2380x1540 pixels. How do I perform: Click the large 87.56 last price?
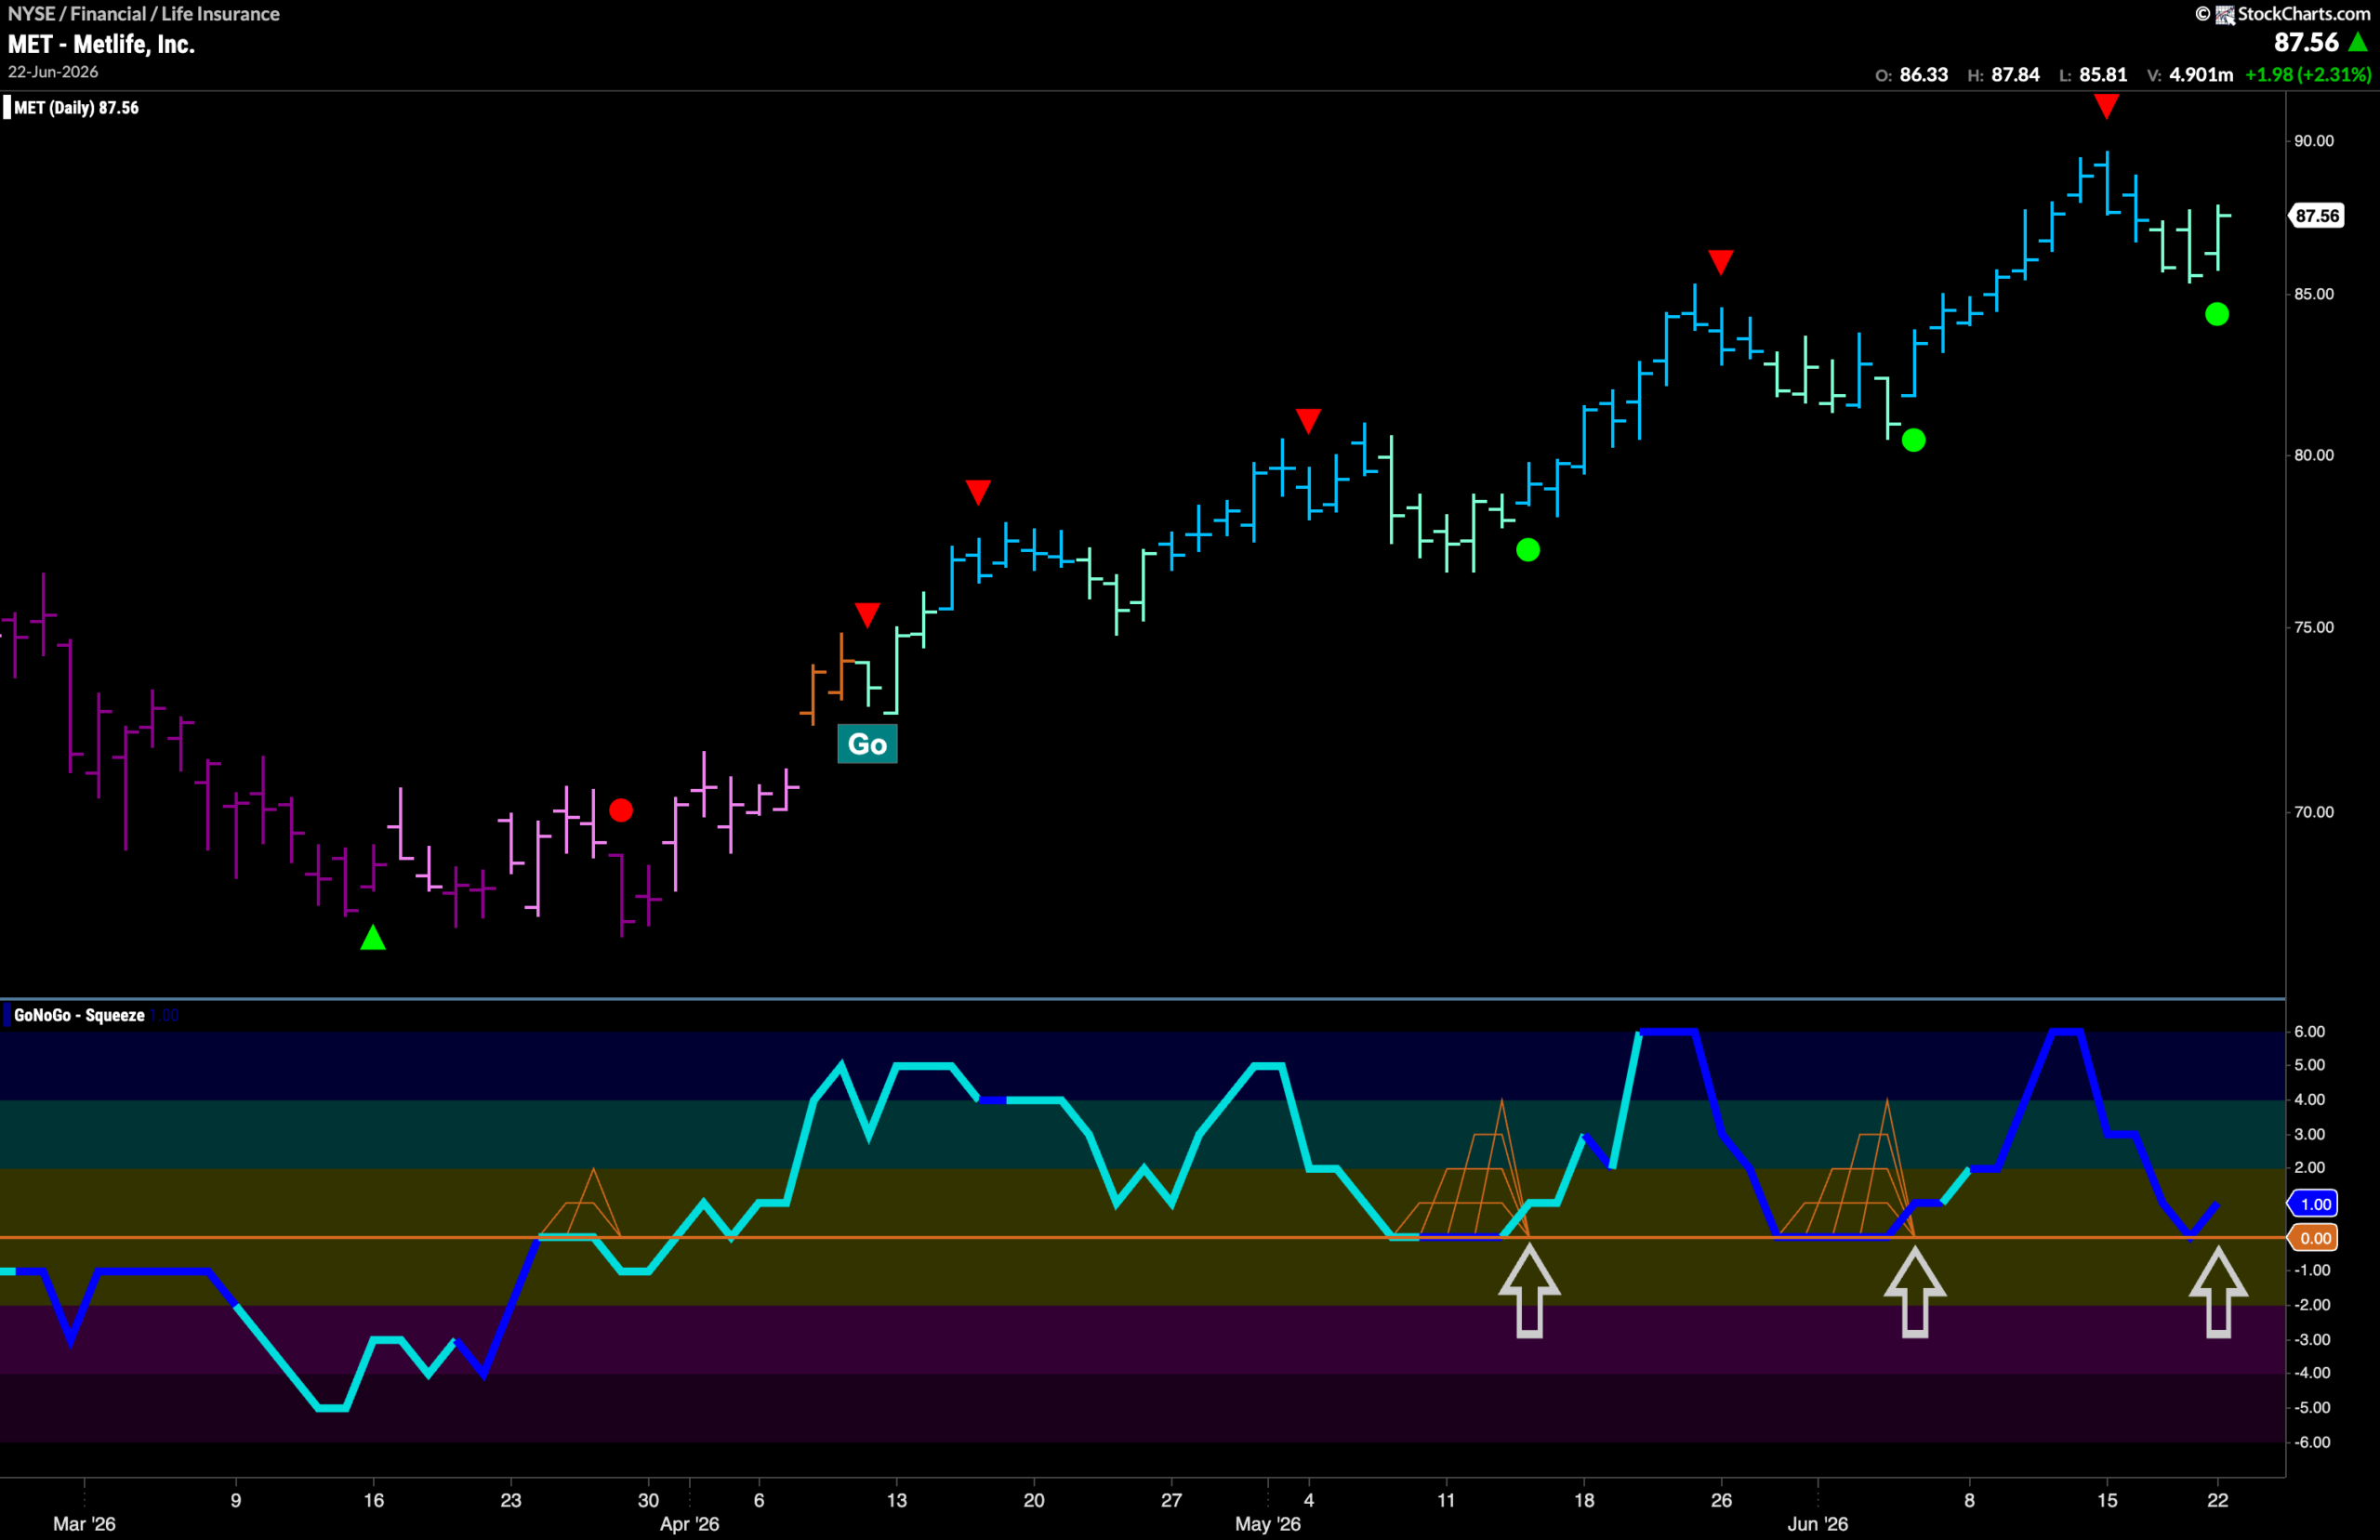[x=2306, y=42]
